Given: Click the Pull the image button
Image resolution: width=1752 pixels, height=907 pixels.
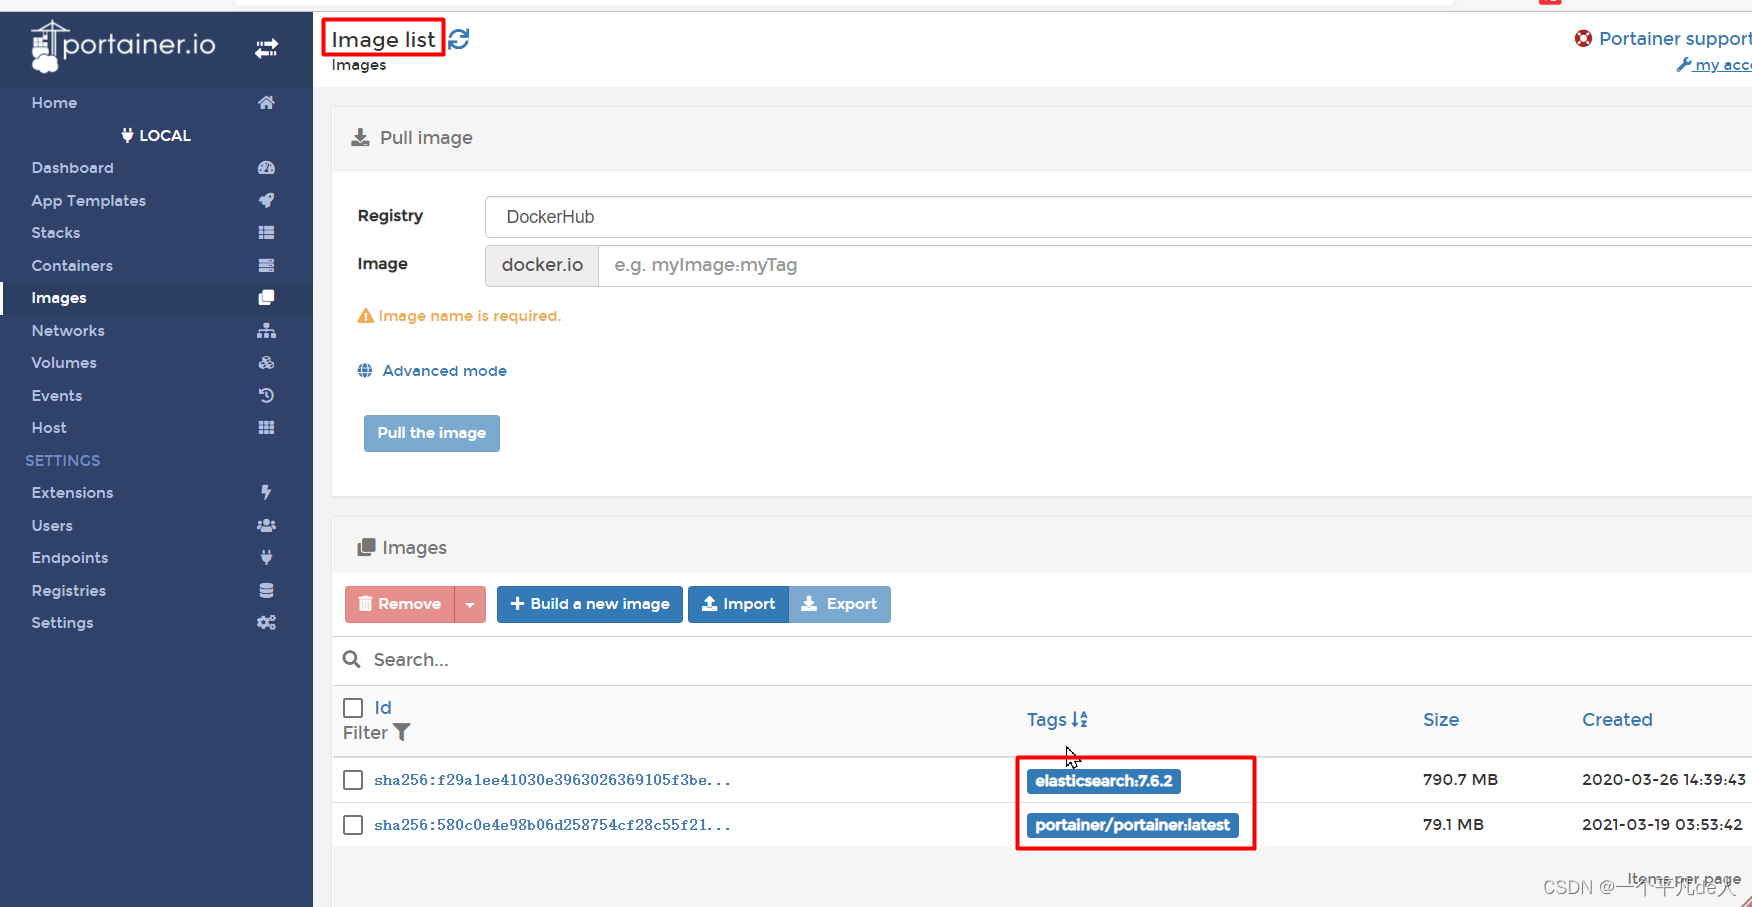Looking at the screenshot, I should coord(432,433).
